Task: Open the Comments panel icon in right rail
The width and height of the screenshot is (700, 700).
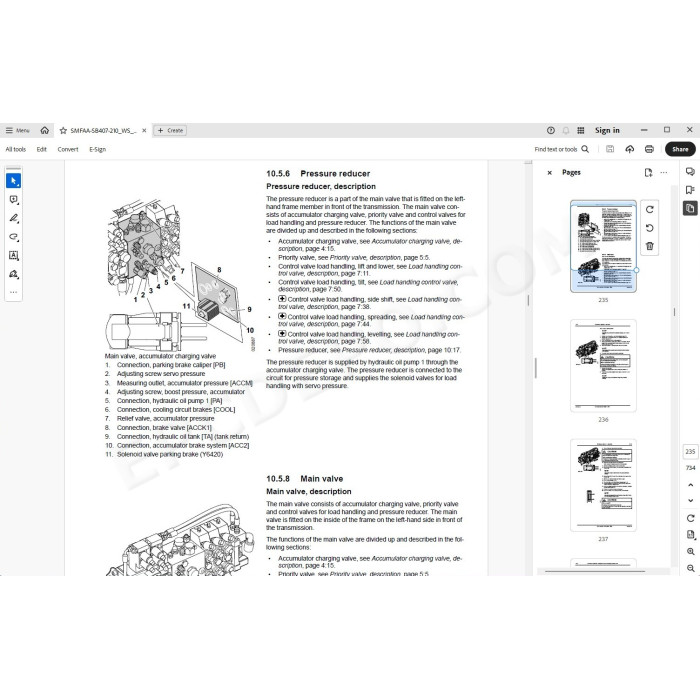Action: (690, 172)
